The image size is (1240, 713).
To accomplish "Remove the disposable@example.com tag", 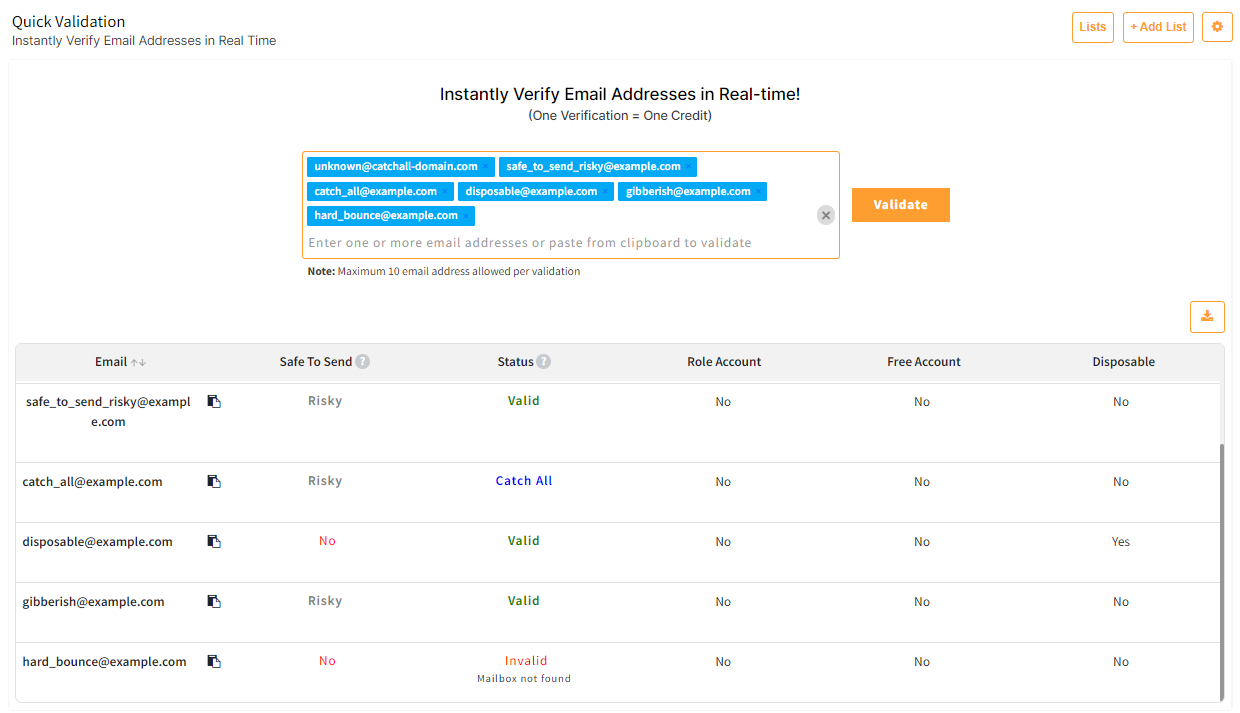I will [605, 192].
